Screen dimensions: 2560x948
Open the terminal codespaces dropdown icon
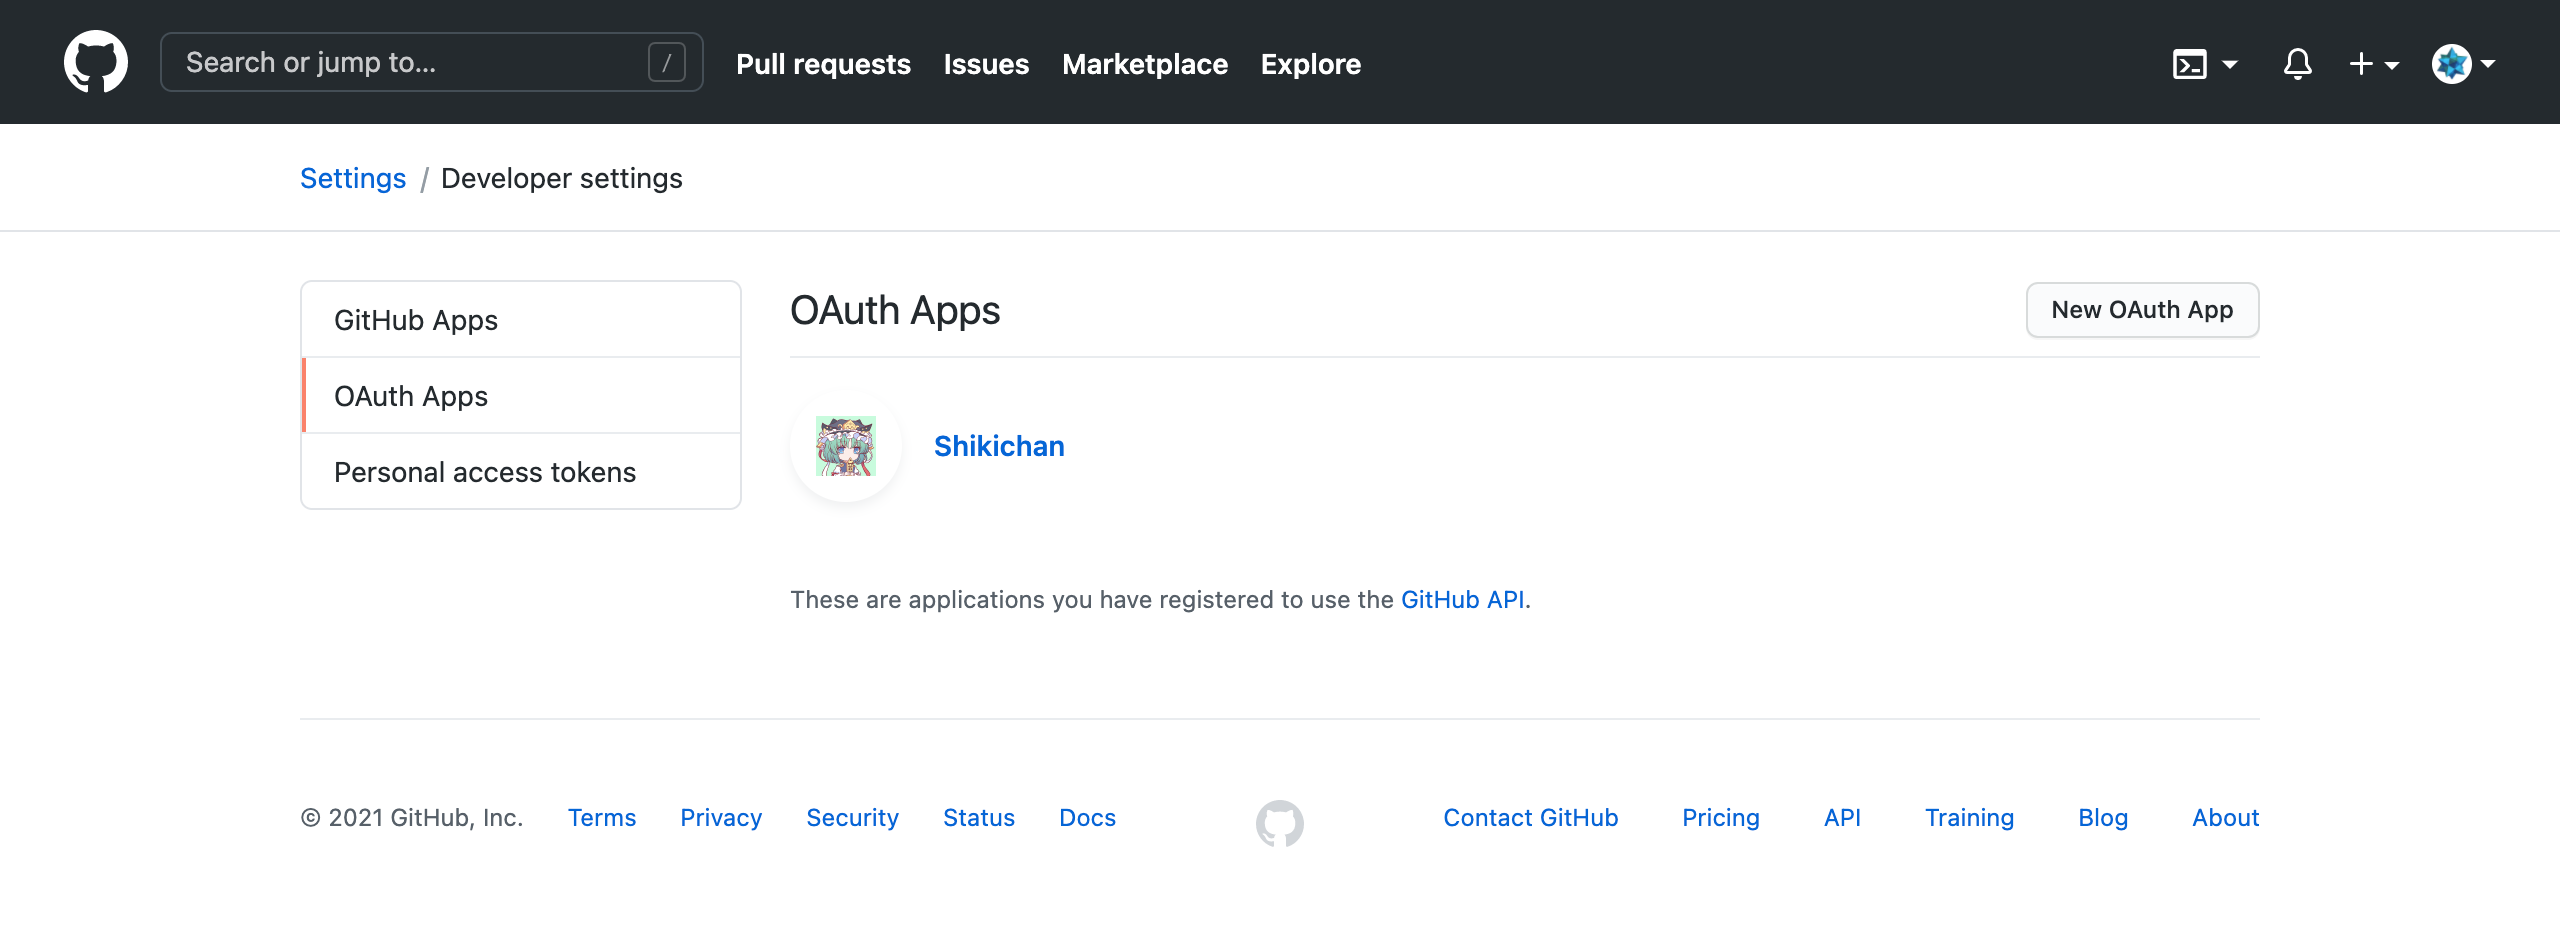pyautogui.click(x=2205, y=64)
